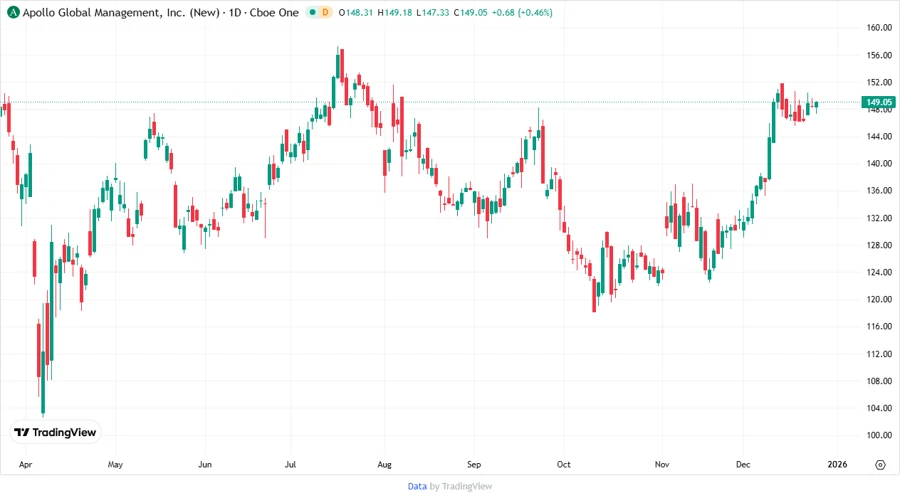The width and height of the screenshot is (900, 498).
Task: Open chart settings gear icon
Action: [880, 465]
